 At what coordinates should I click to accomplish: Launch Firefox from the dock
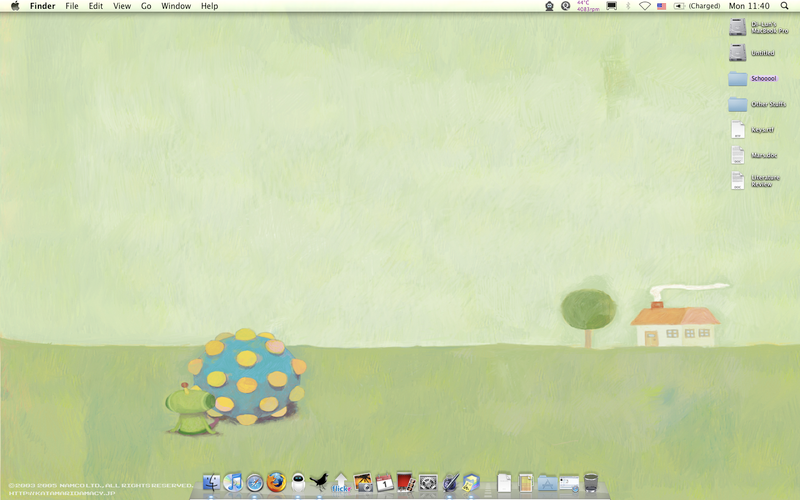coord(276,482)
